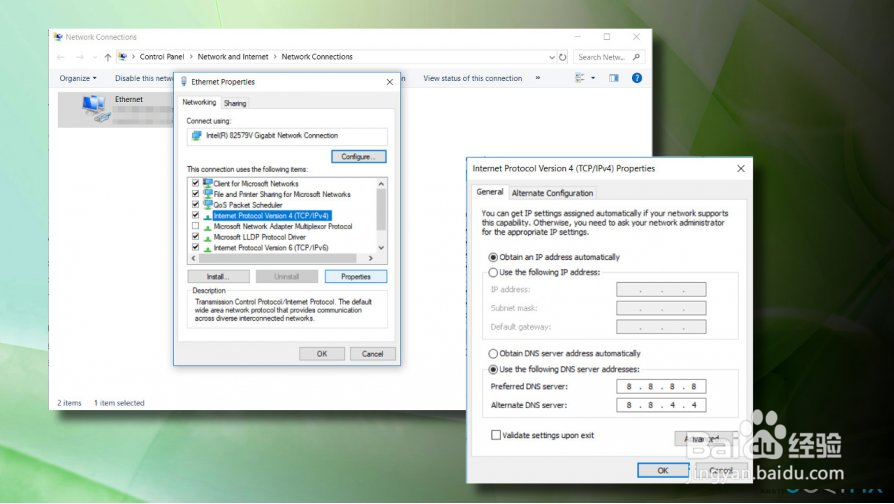Click the Preferred DNS server field
The image size is (894, 504).
click(661, 387)
